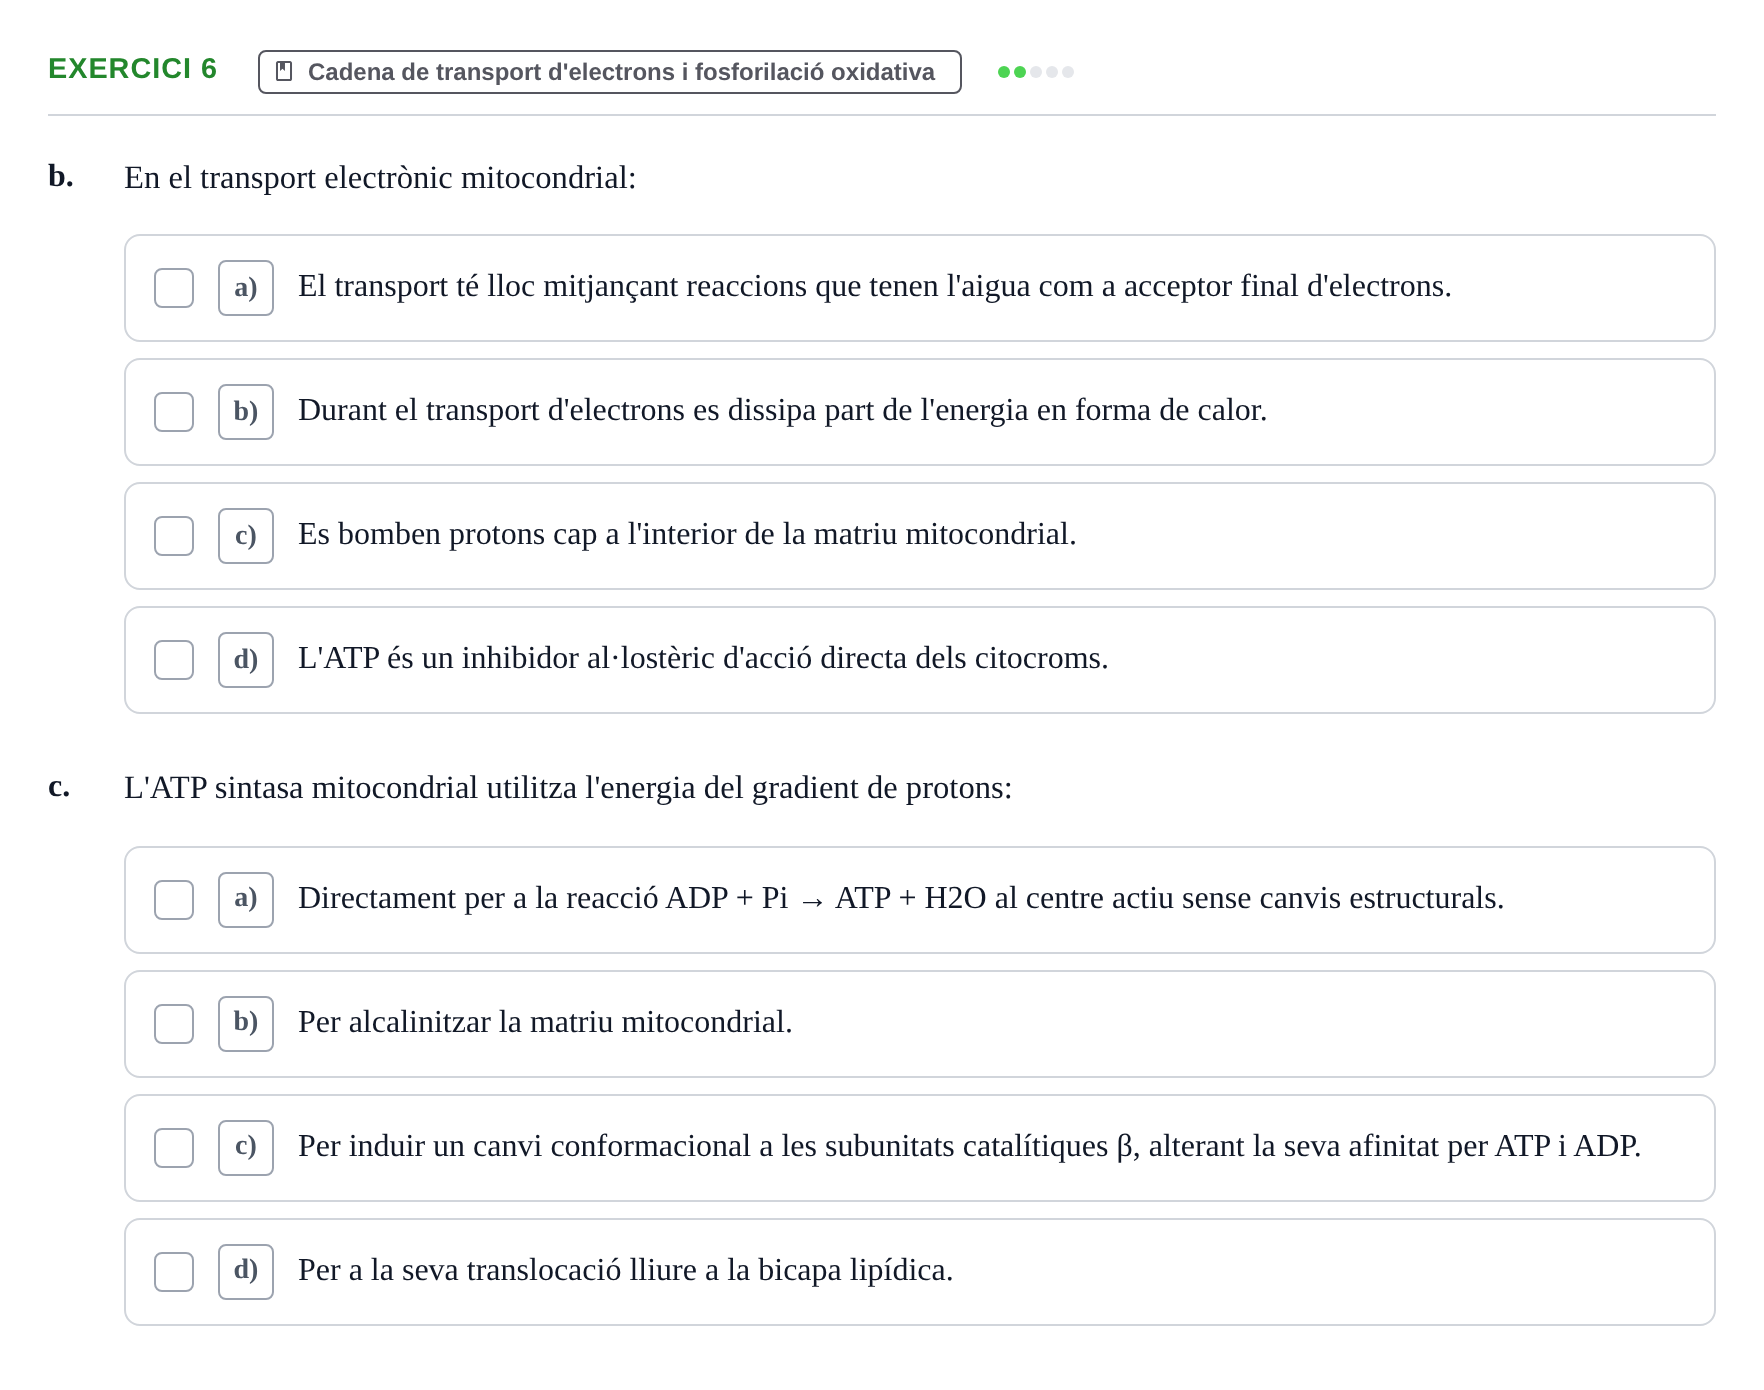
Task: Click the book icon in the topic tag
Action: 284,72
